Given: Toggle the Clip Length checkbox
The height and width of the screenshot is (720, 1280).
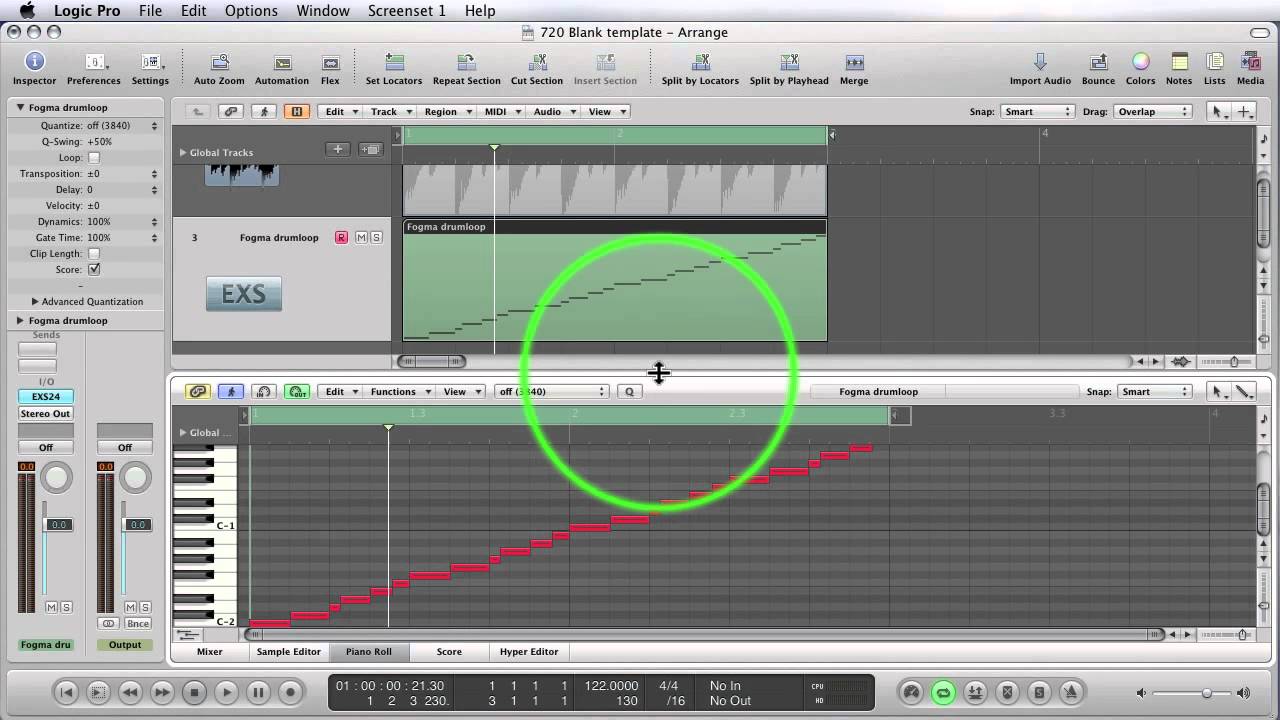Looking at the screenshot, I should point(94,253).
